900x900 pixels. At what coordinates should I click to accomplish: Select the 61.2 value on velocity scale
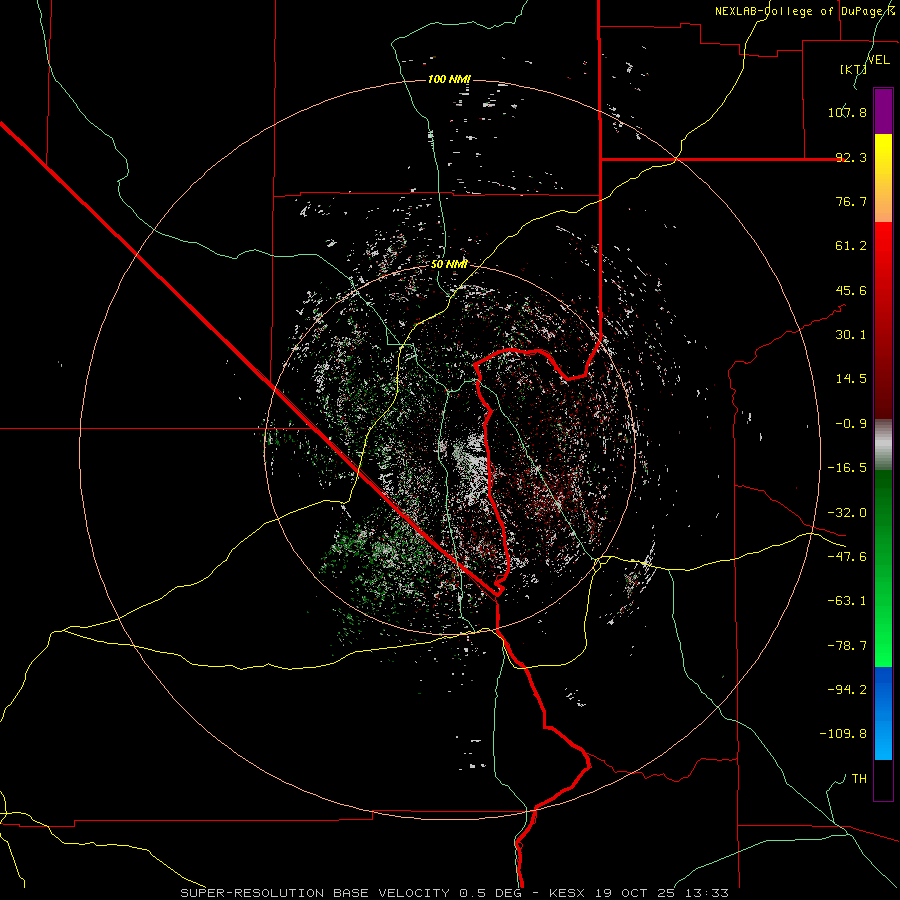point(851,246)
